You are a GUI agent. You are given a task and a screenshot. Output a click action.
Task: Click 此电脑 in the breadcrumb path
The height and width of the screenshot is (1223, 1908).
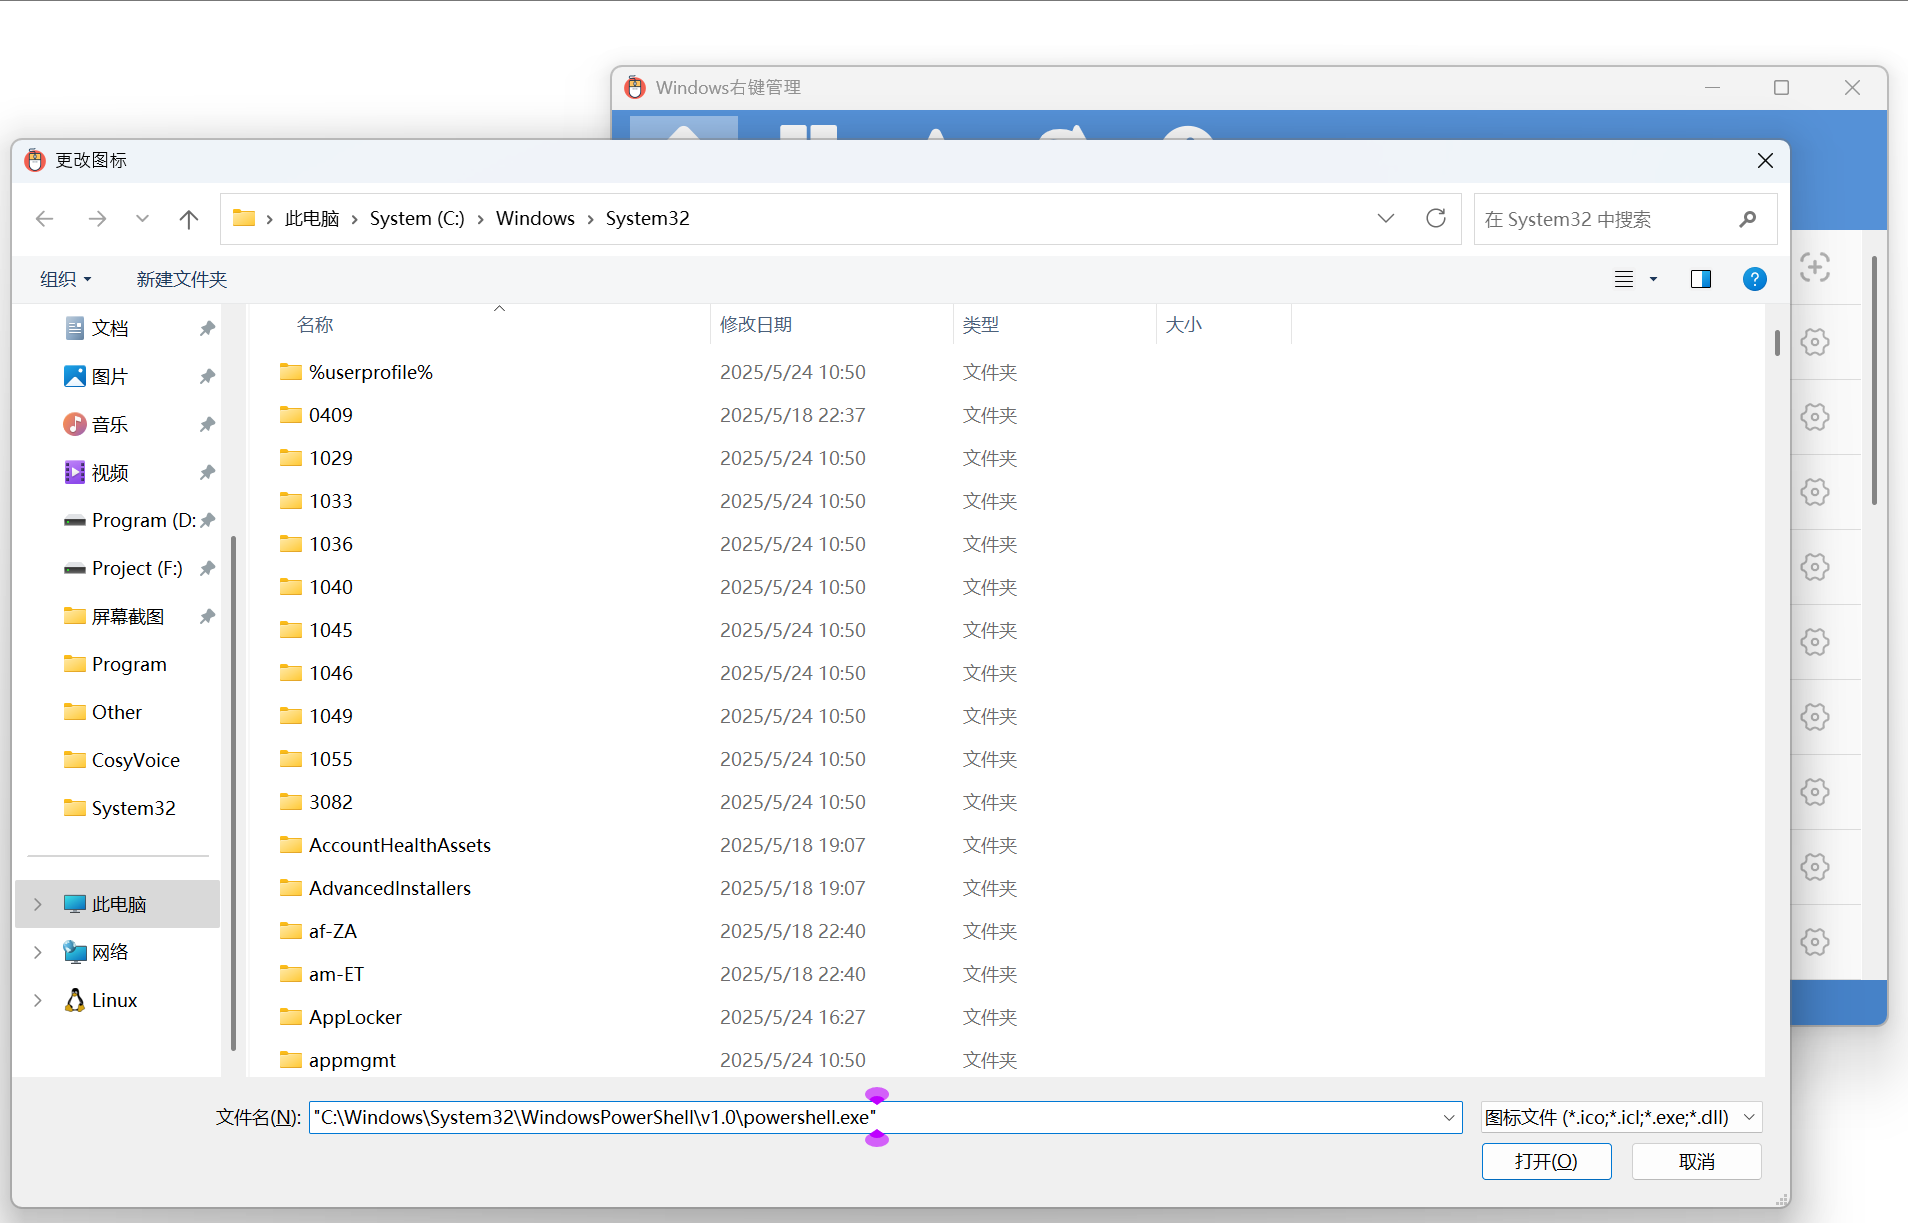tap(312, 218)
